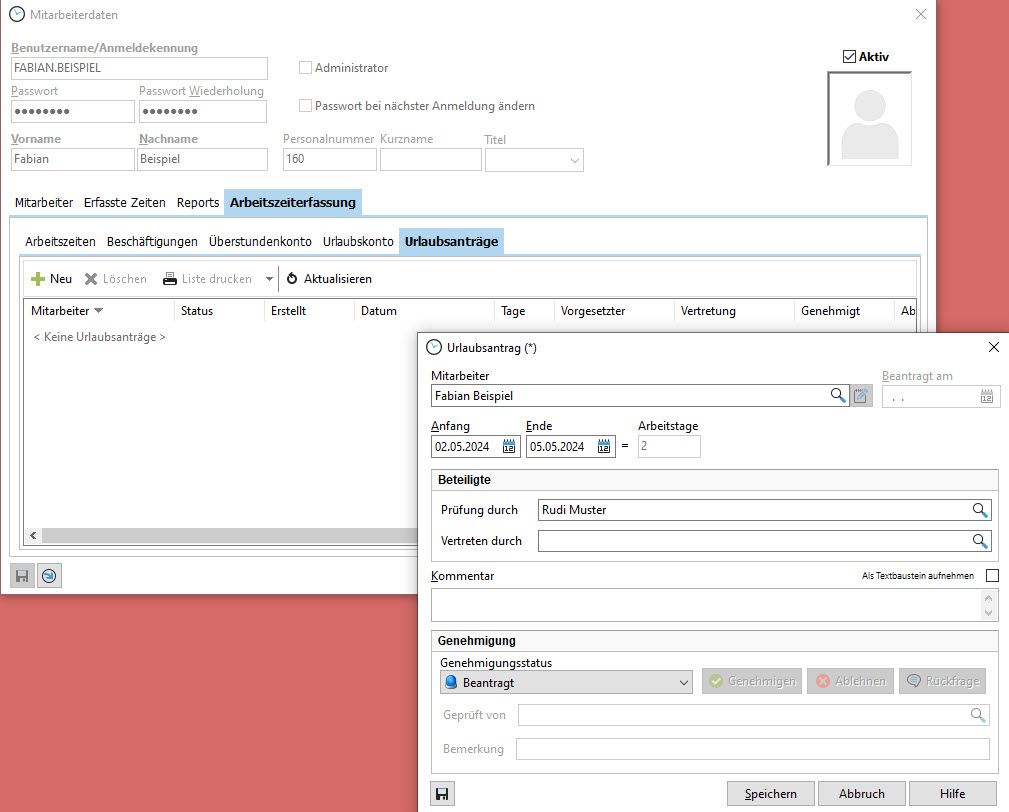
Task: Click into the Kommentar text field
Action: point(705,604)
